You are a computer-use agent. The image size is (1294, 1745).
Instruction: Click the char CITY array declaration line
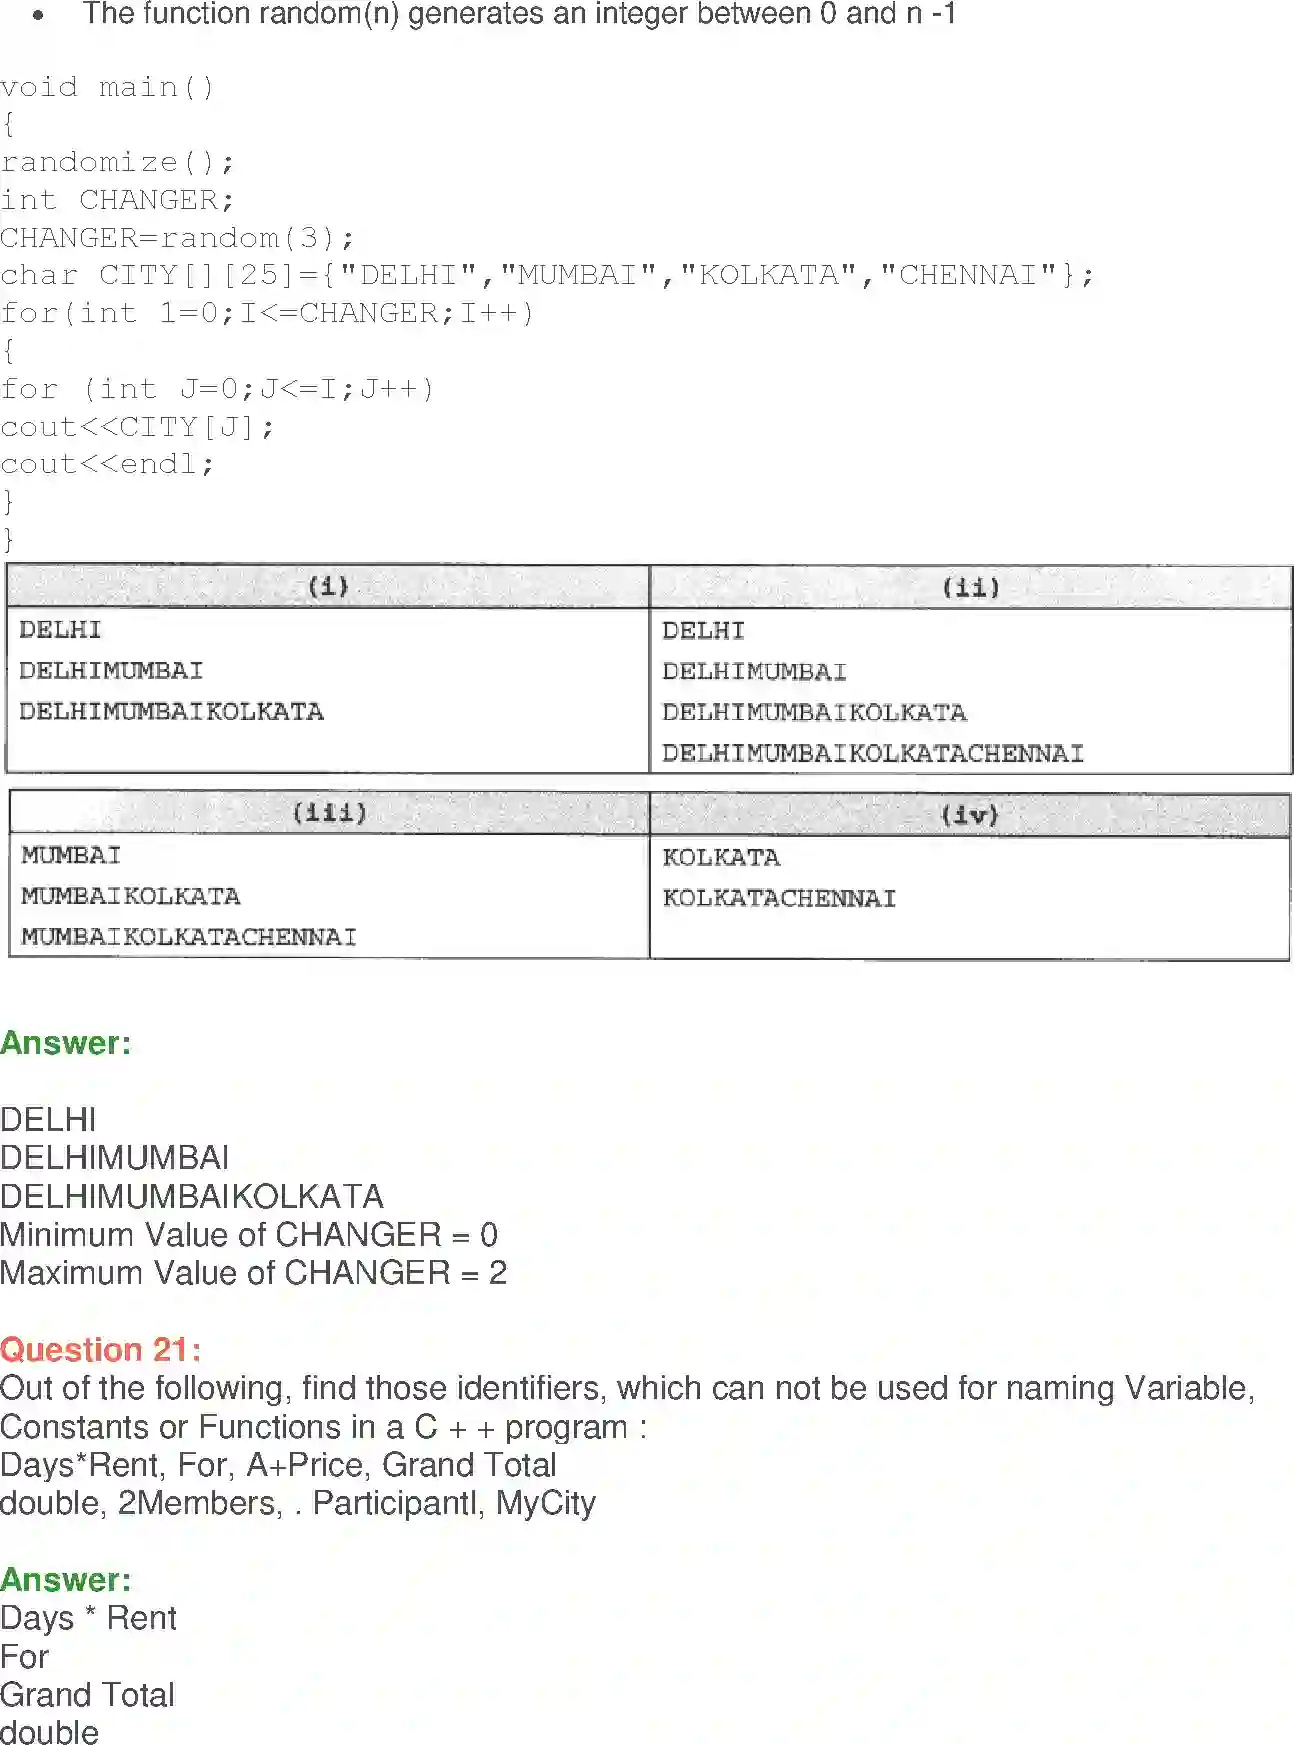click(x=546, y=275)
